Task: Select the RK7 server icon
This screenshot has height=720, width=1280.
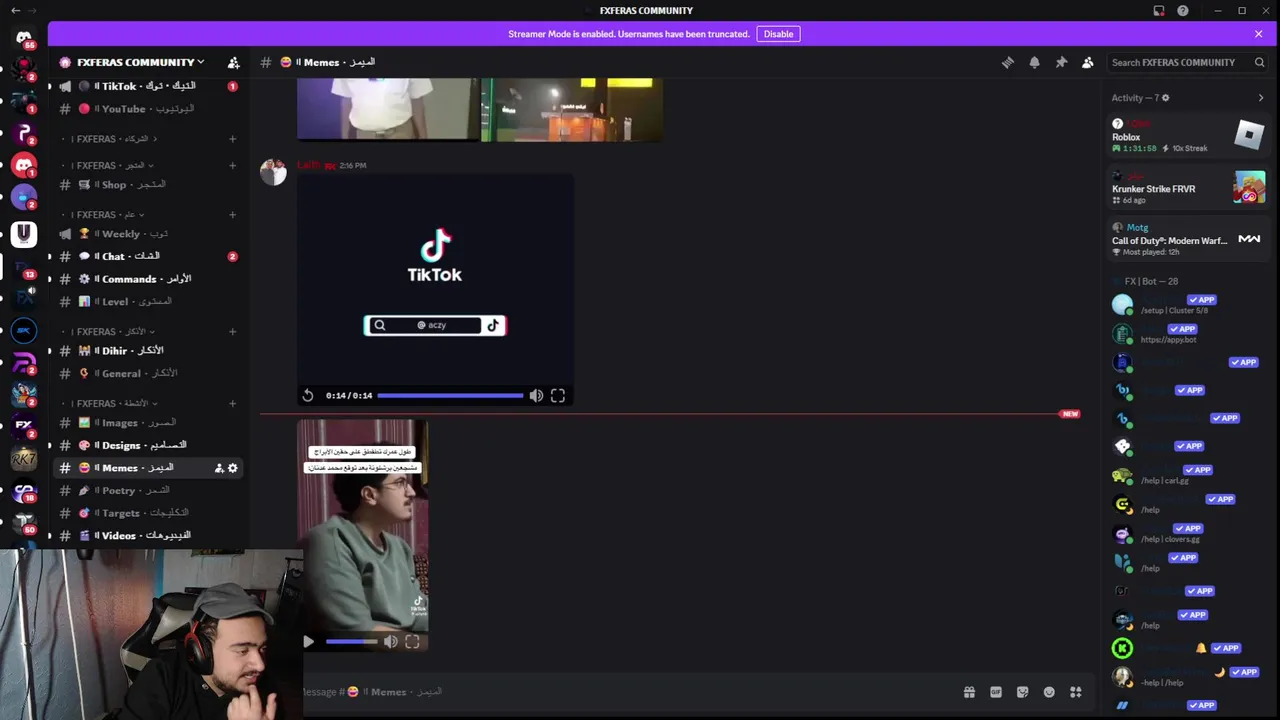Action: [24, 459]
